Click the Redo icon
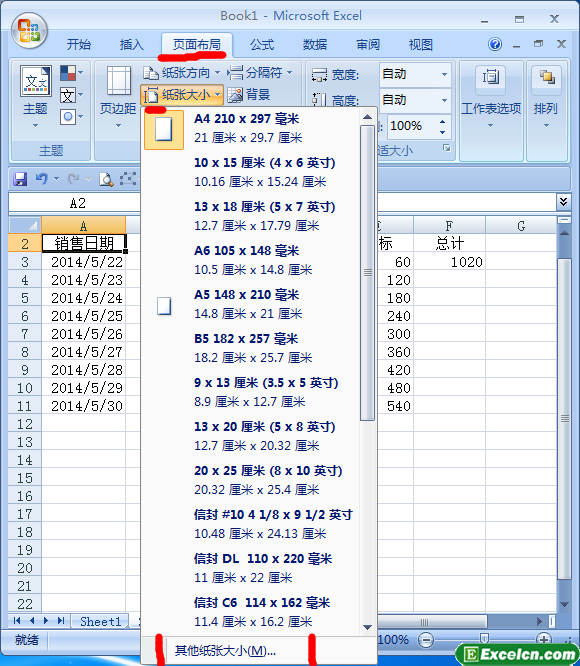This screenshot has width=580, height=666. pos(73,179)
